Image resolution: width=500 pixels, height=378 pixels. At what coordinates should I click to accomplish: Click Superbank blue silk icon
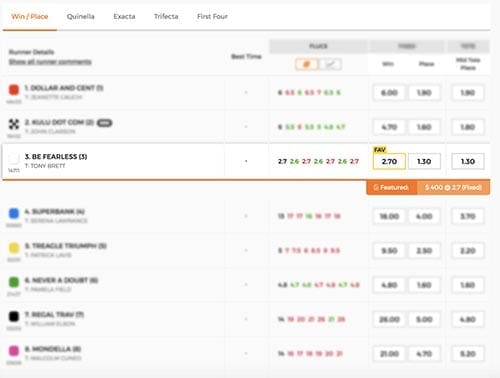pos(14,213)
